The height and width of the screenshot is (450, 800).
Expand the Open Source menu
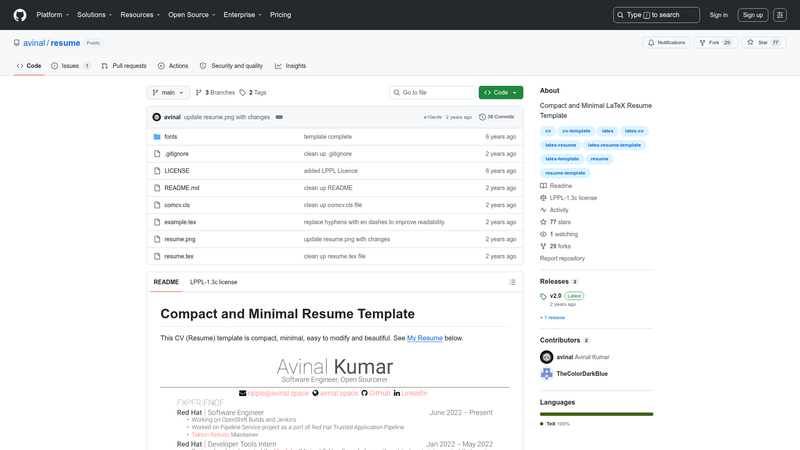pyautogui.click(x=192, y=15)
